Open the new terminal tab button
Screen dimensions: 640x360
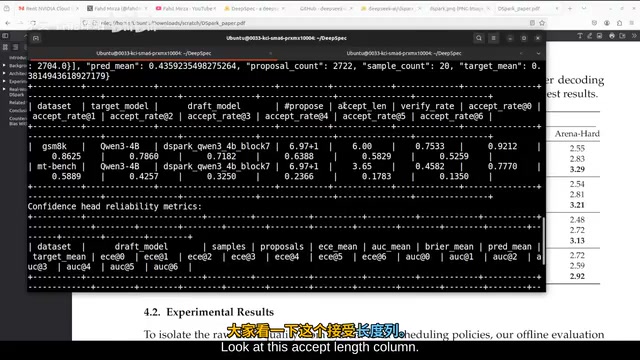pyautogui.click(x=36, y=38)
